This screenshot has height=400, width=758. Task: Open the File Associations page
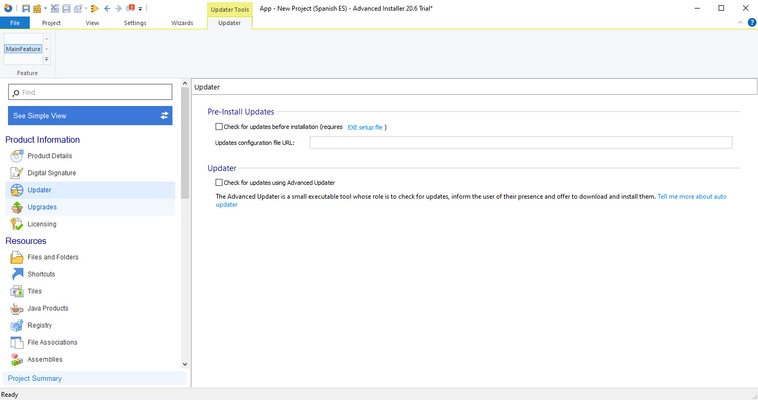pos(52,342)
